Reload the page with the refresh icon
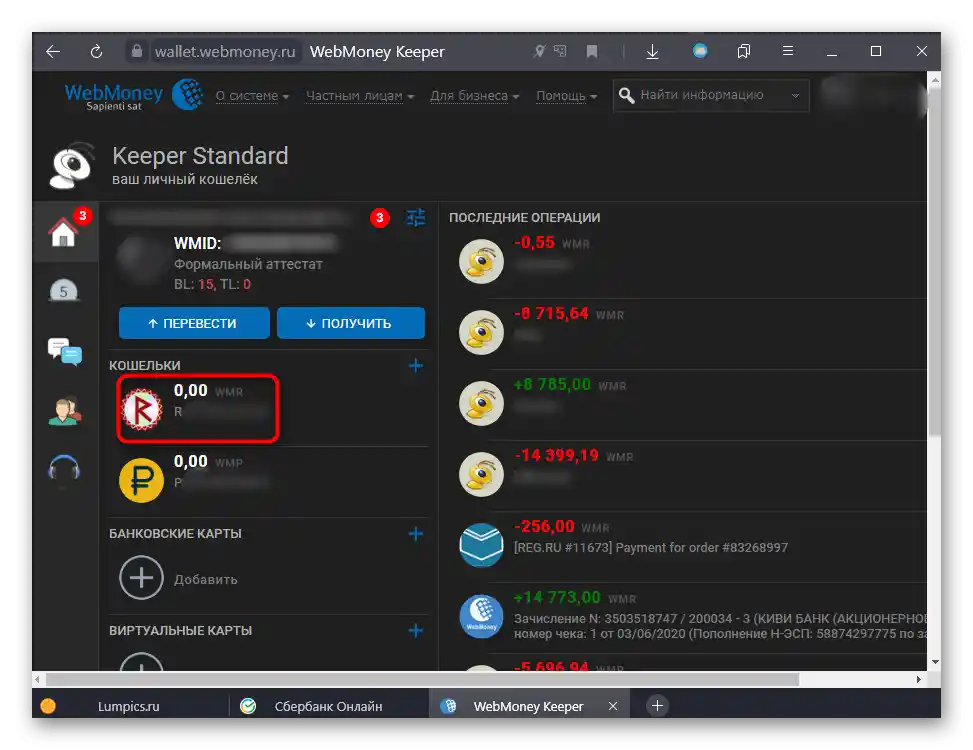 [x=96, y=51]
